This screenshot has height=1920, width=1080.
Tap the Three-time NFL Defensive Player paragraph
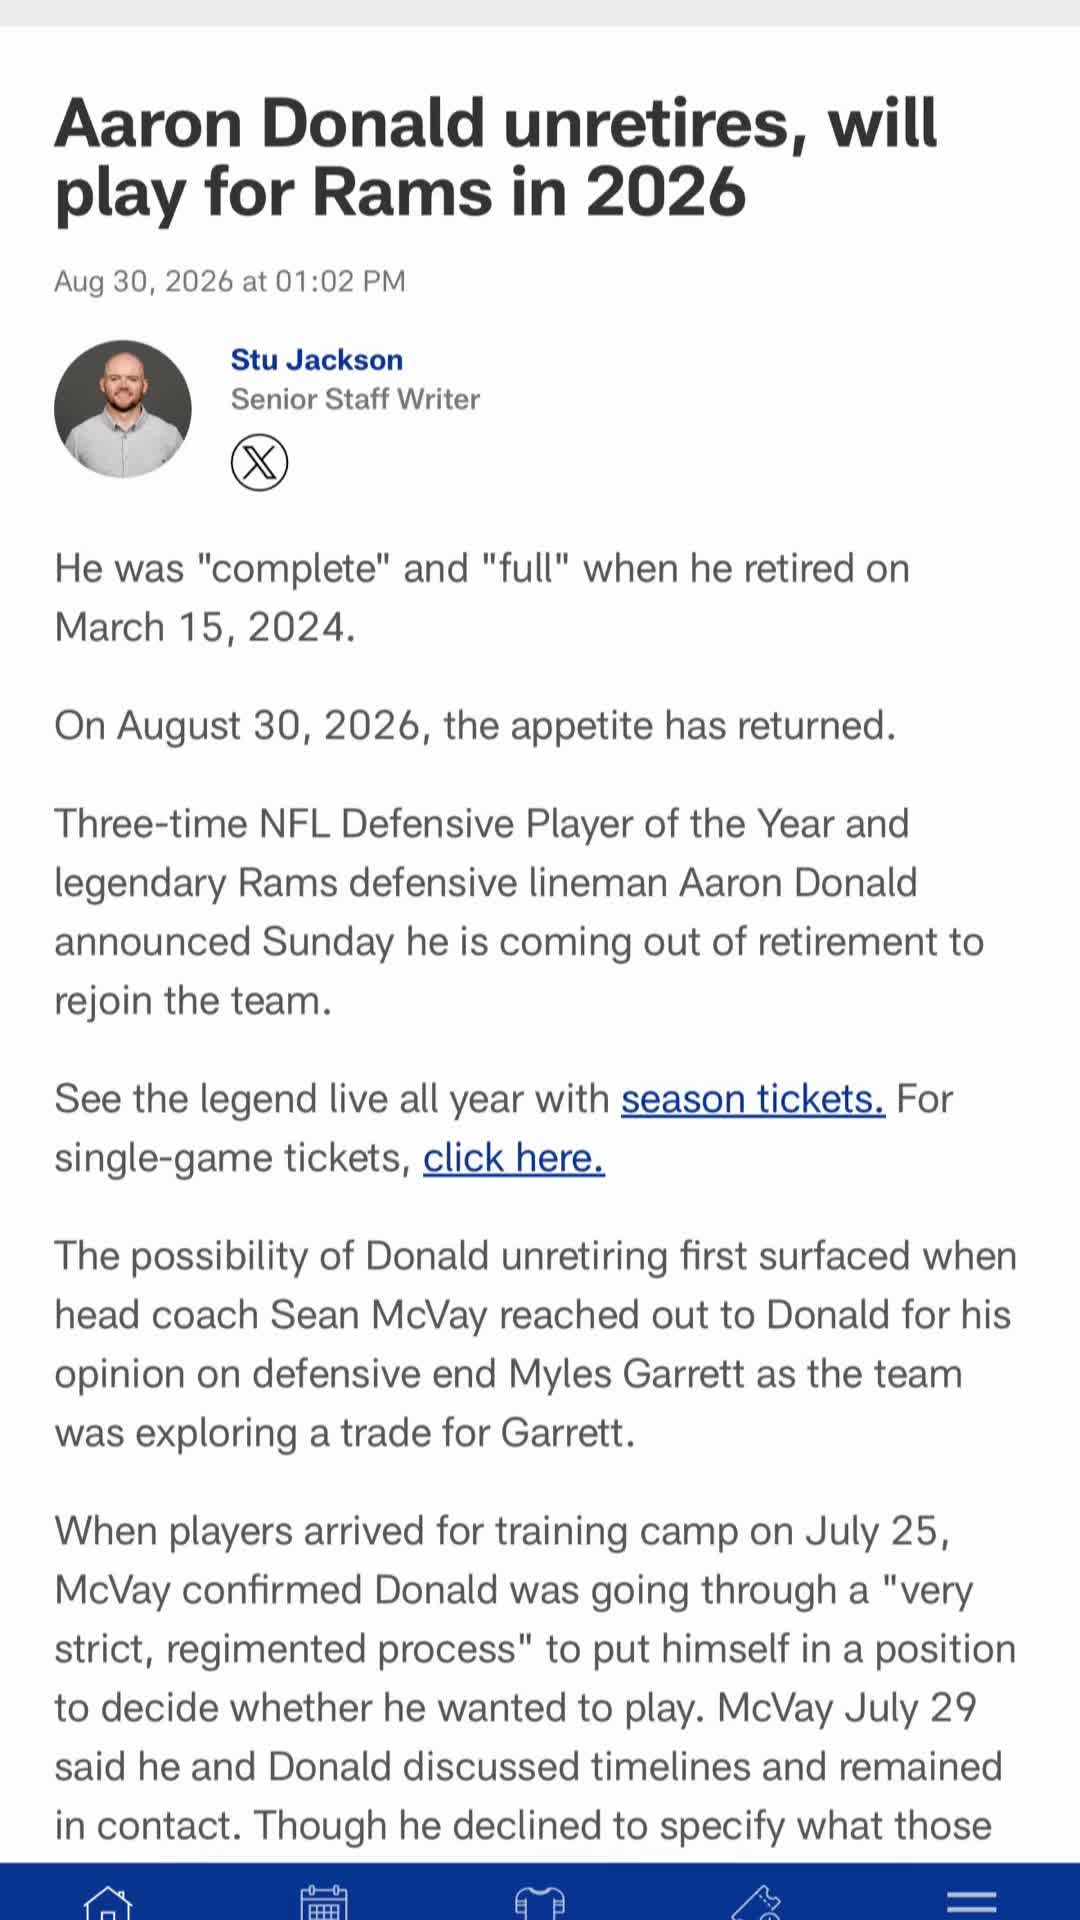(519, 912)
